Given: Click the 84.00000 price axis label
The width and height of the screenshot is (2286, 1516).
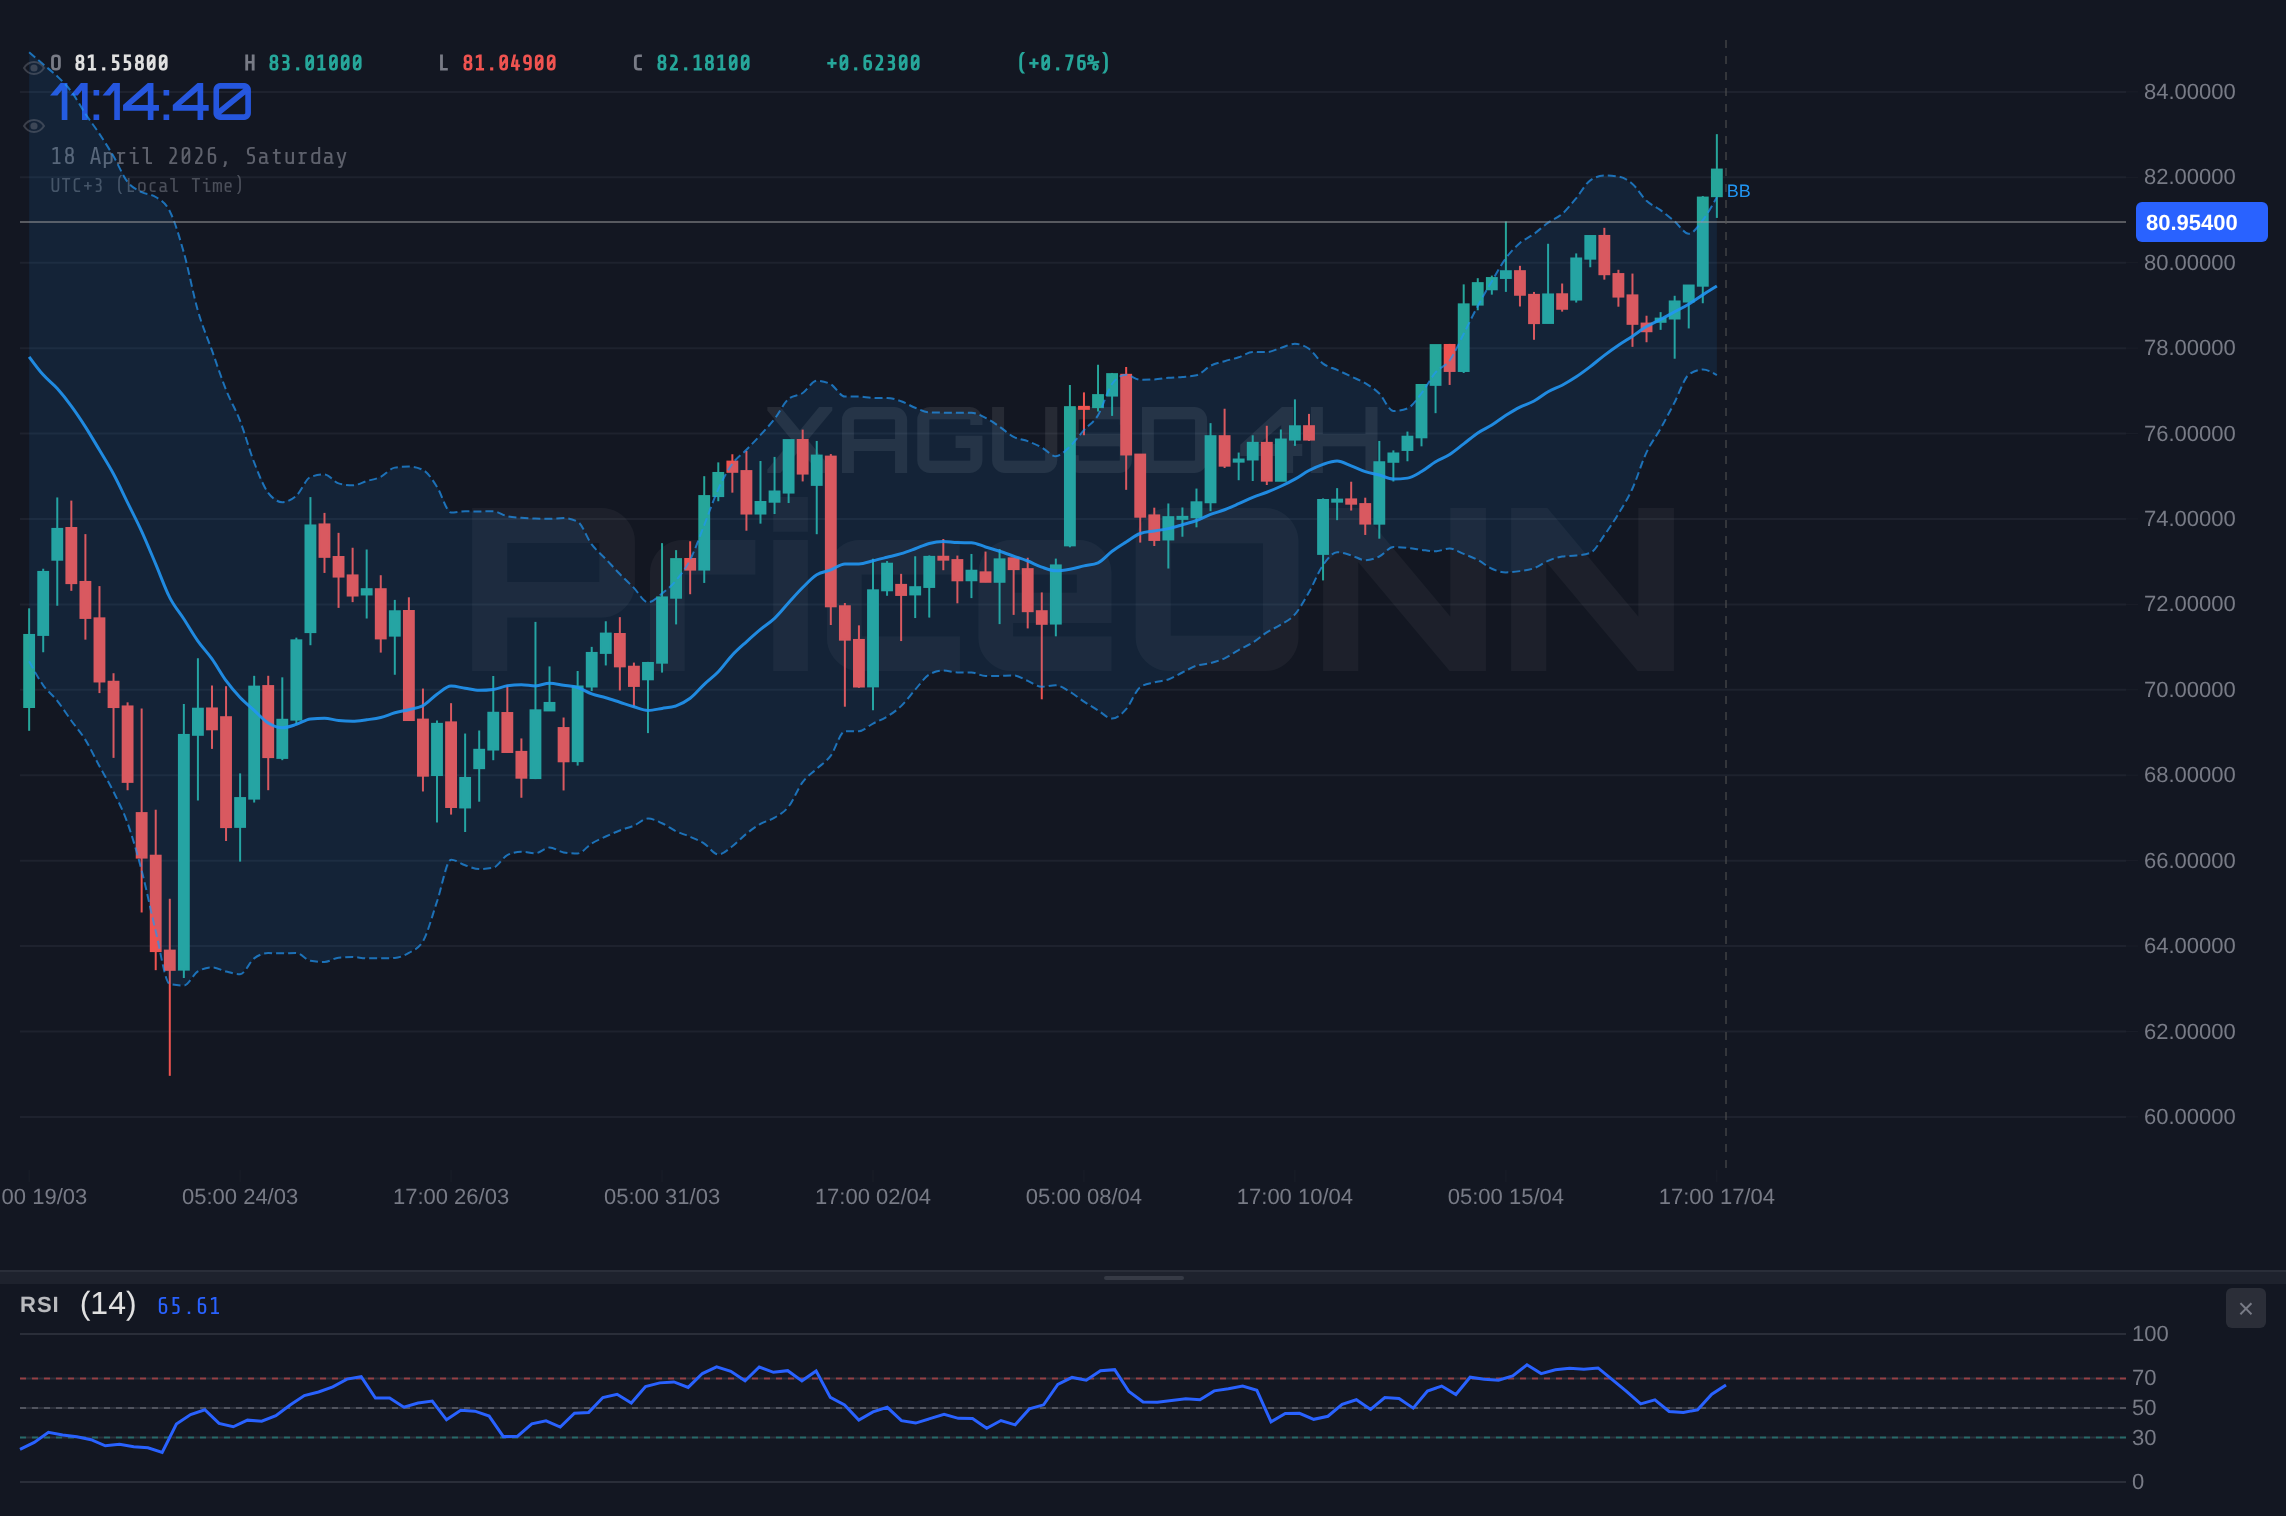Looking at the screenshot, I should (2189, 92).
